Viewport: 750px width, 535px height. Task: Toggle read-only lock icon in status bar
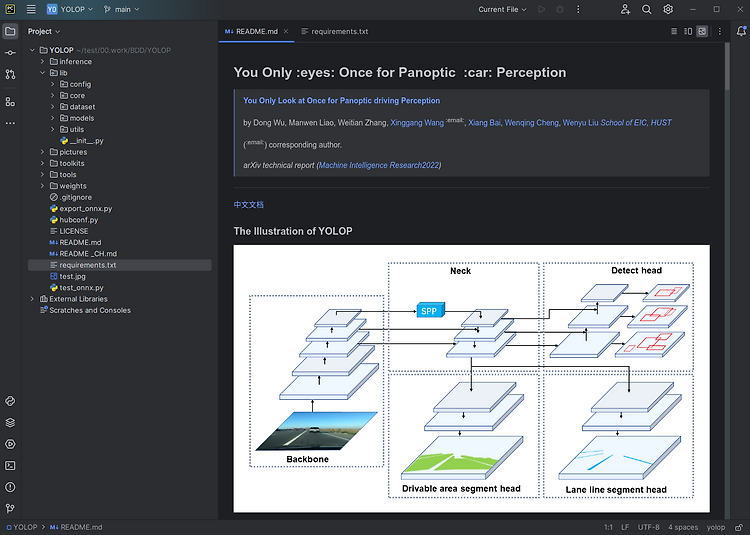tap(739, 527)
